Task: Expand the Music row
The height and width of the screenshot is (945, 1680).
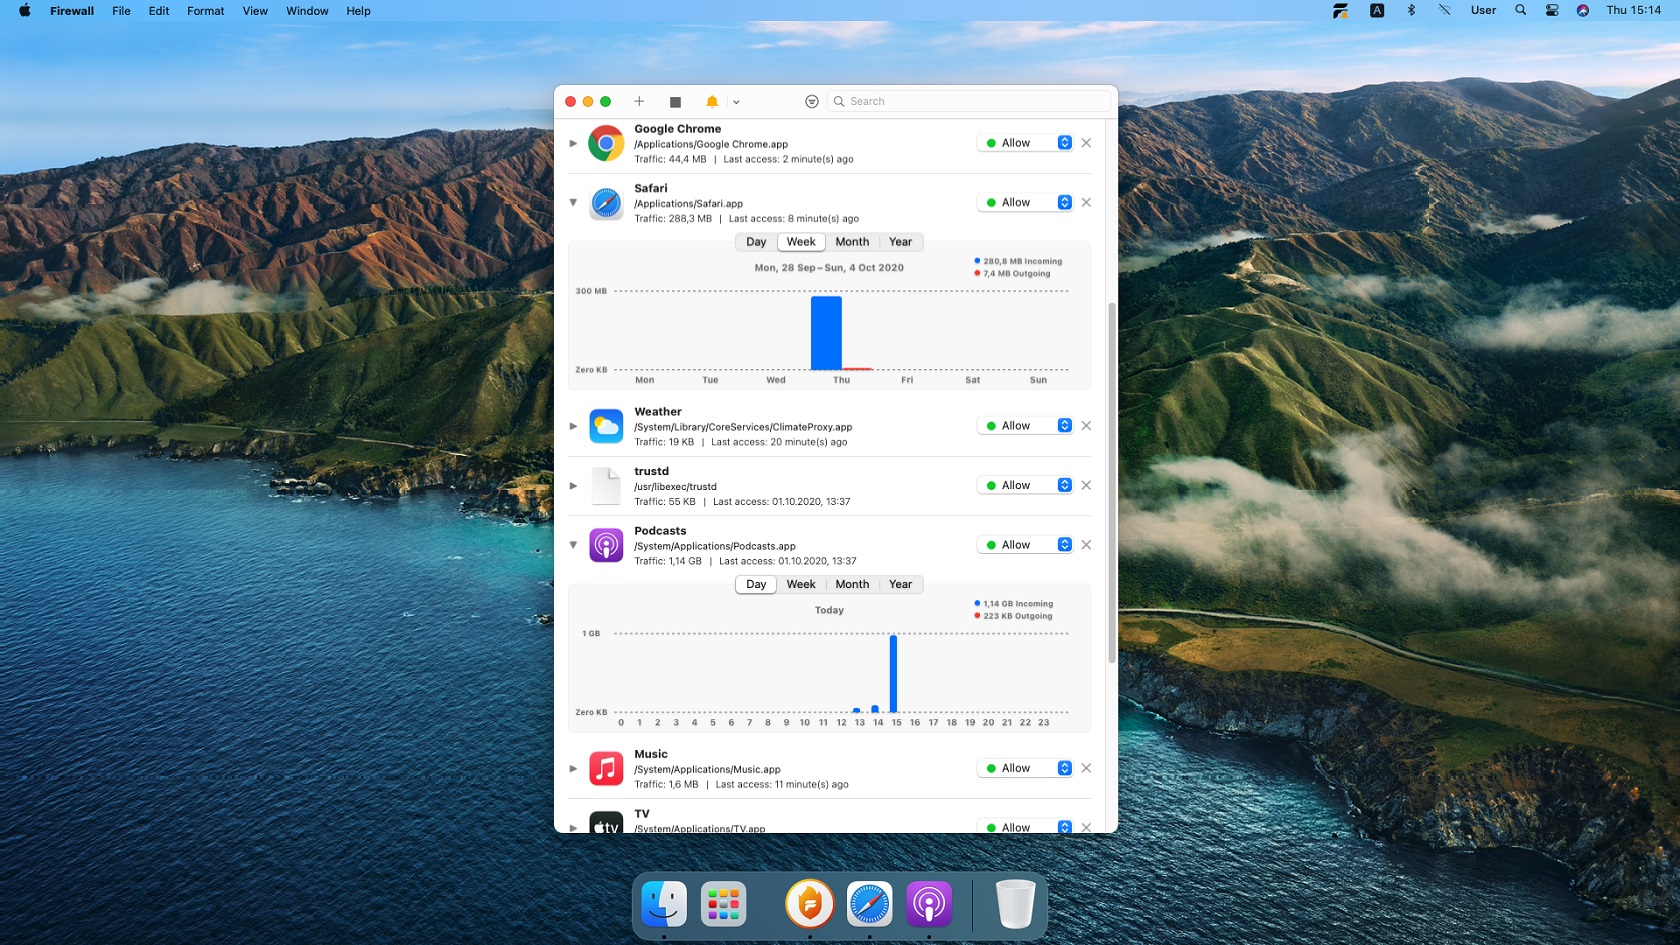Action: tap(573, 768)
